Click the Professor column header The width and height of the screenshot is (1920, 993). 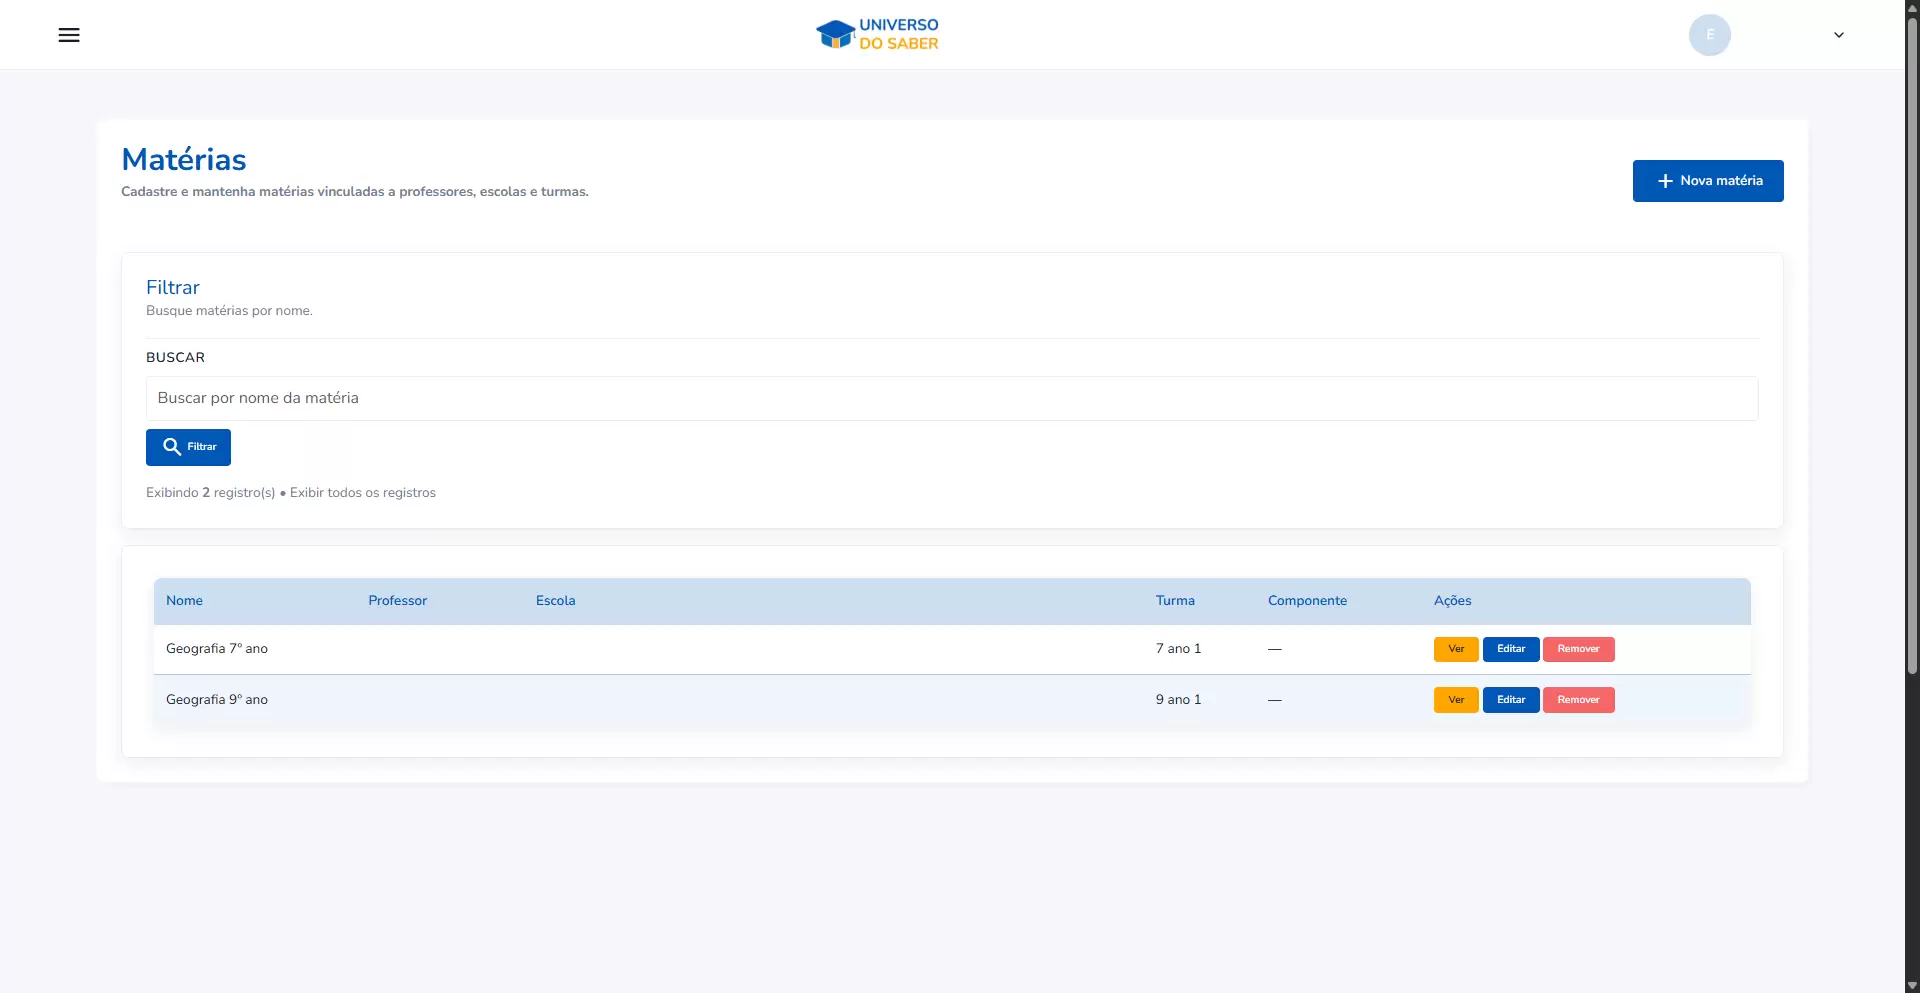397,601
